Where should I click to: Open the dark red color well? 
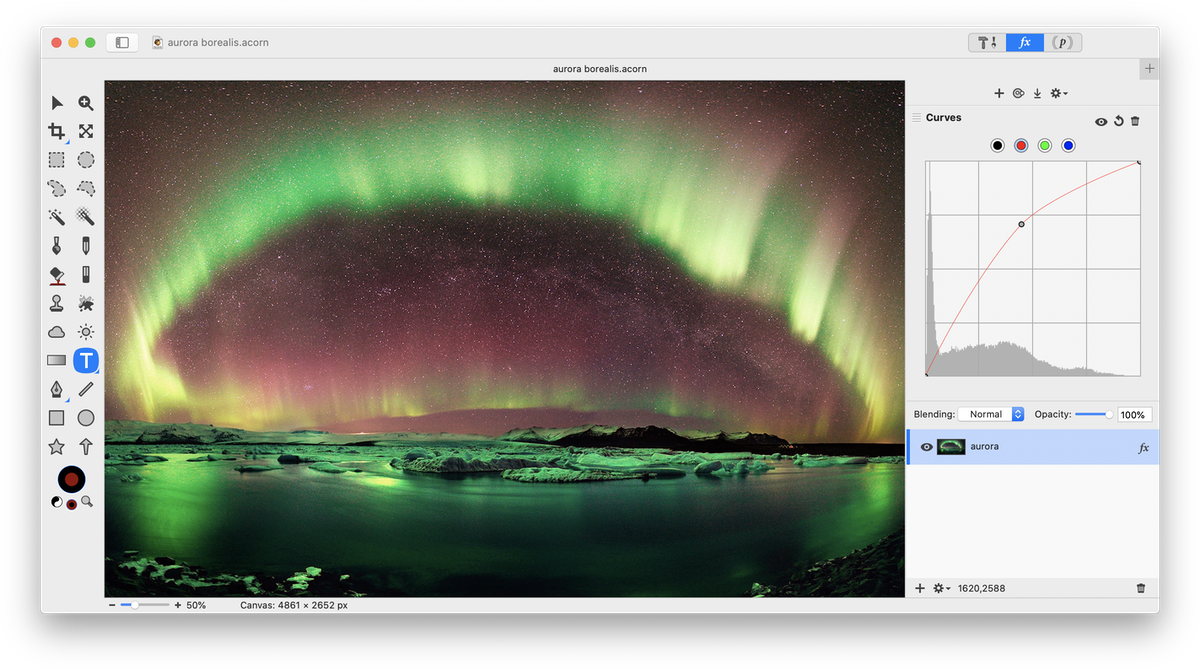pos(71,479)
